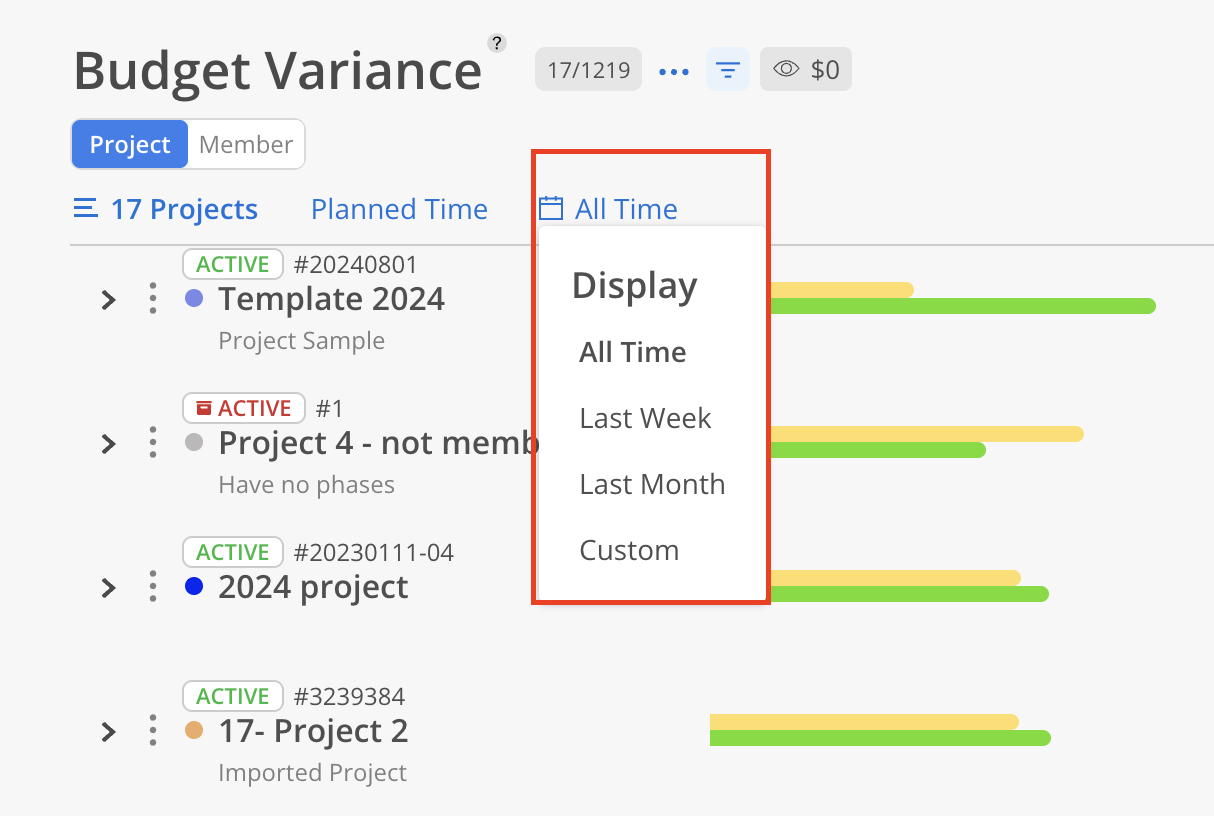Open the three-dot more options menu
1214x816 pixels.
674,71
